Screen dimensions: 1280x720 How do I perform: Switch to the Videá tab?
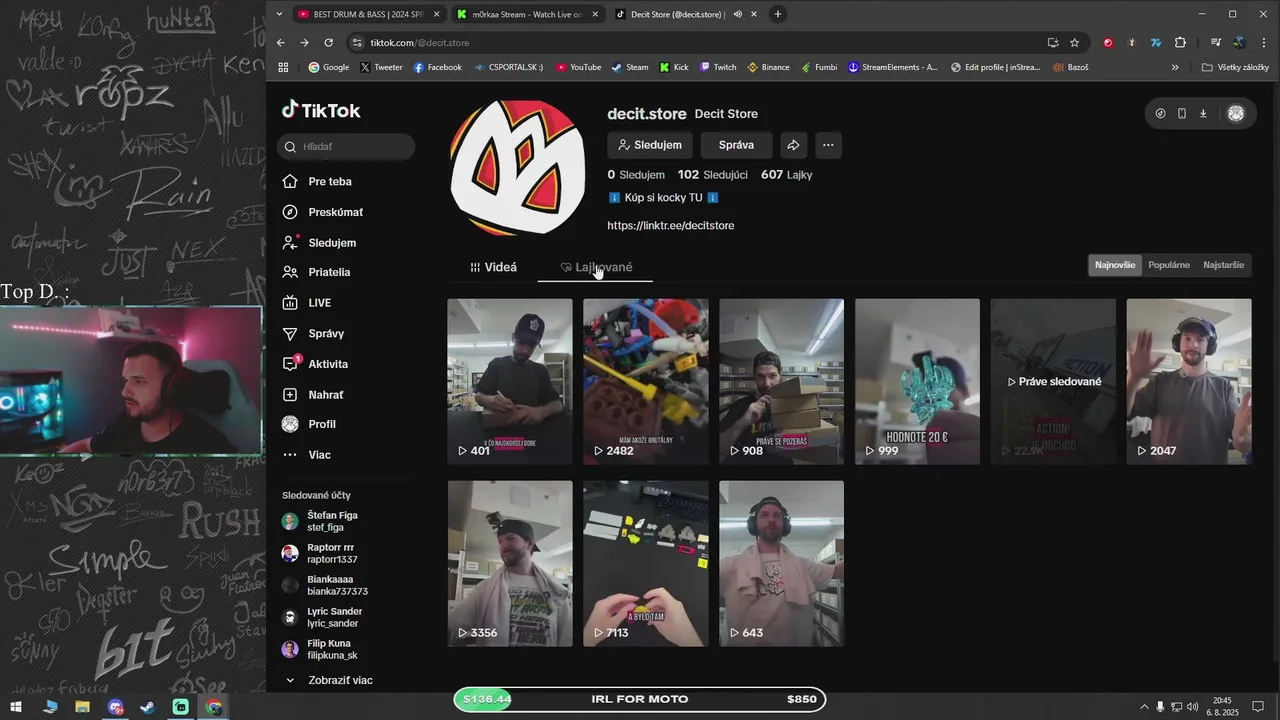tap(494, 267)
